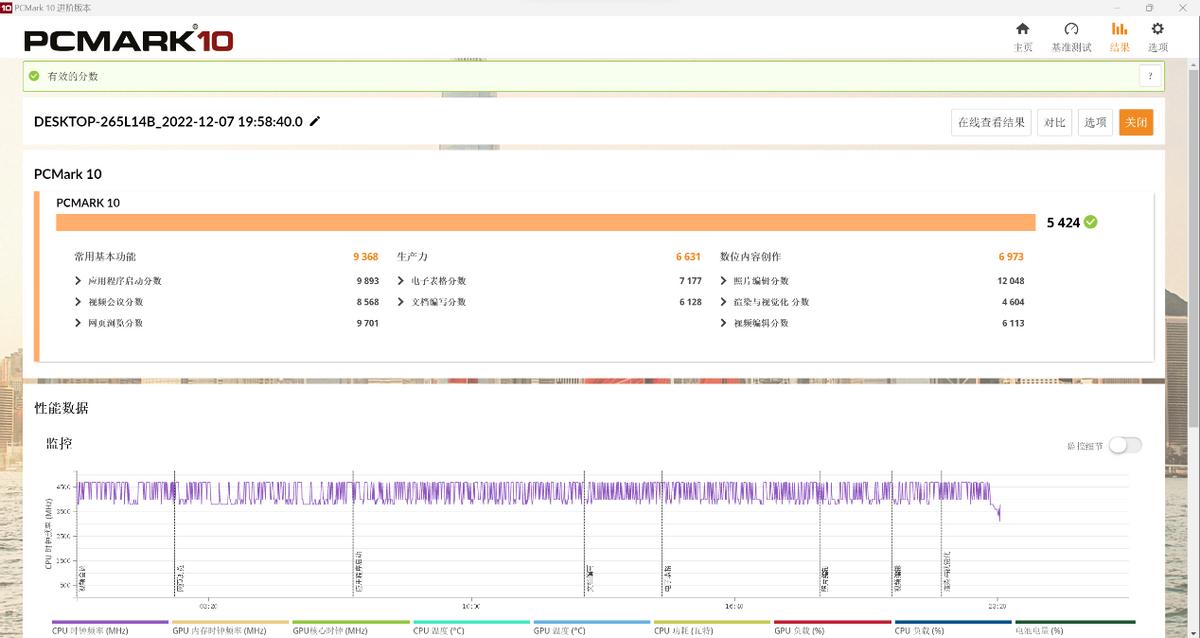Expand the 电子表格分数 row
The image size is (1200, 638).
click(401, 281)
